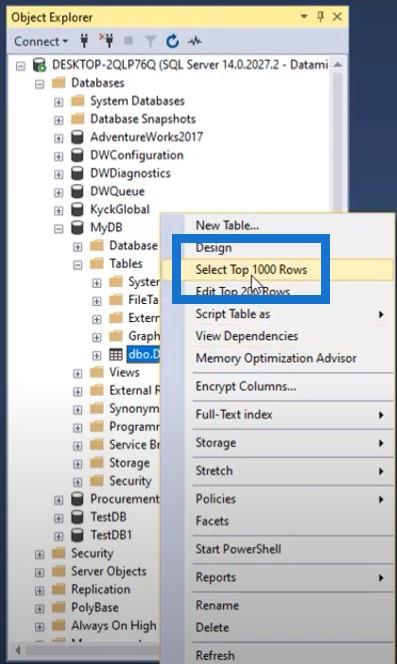The width and height of the screenshot is (397, 664).
Task: Expand the System Databases node
Action: point(58,102)
